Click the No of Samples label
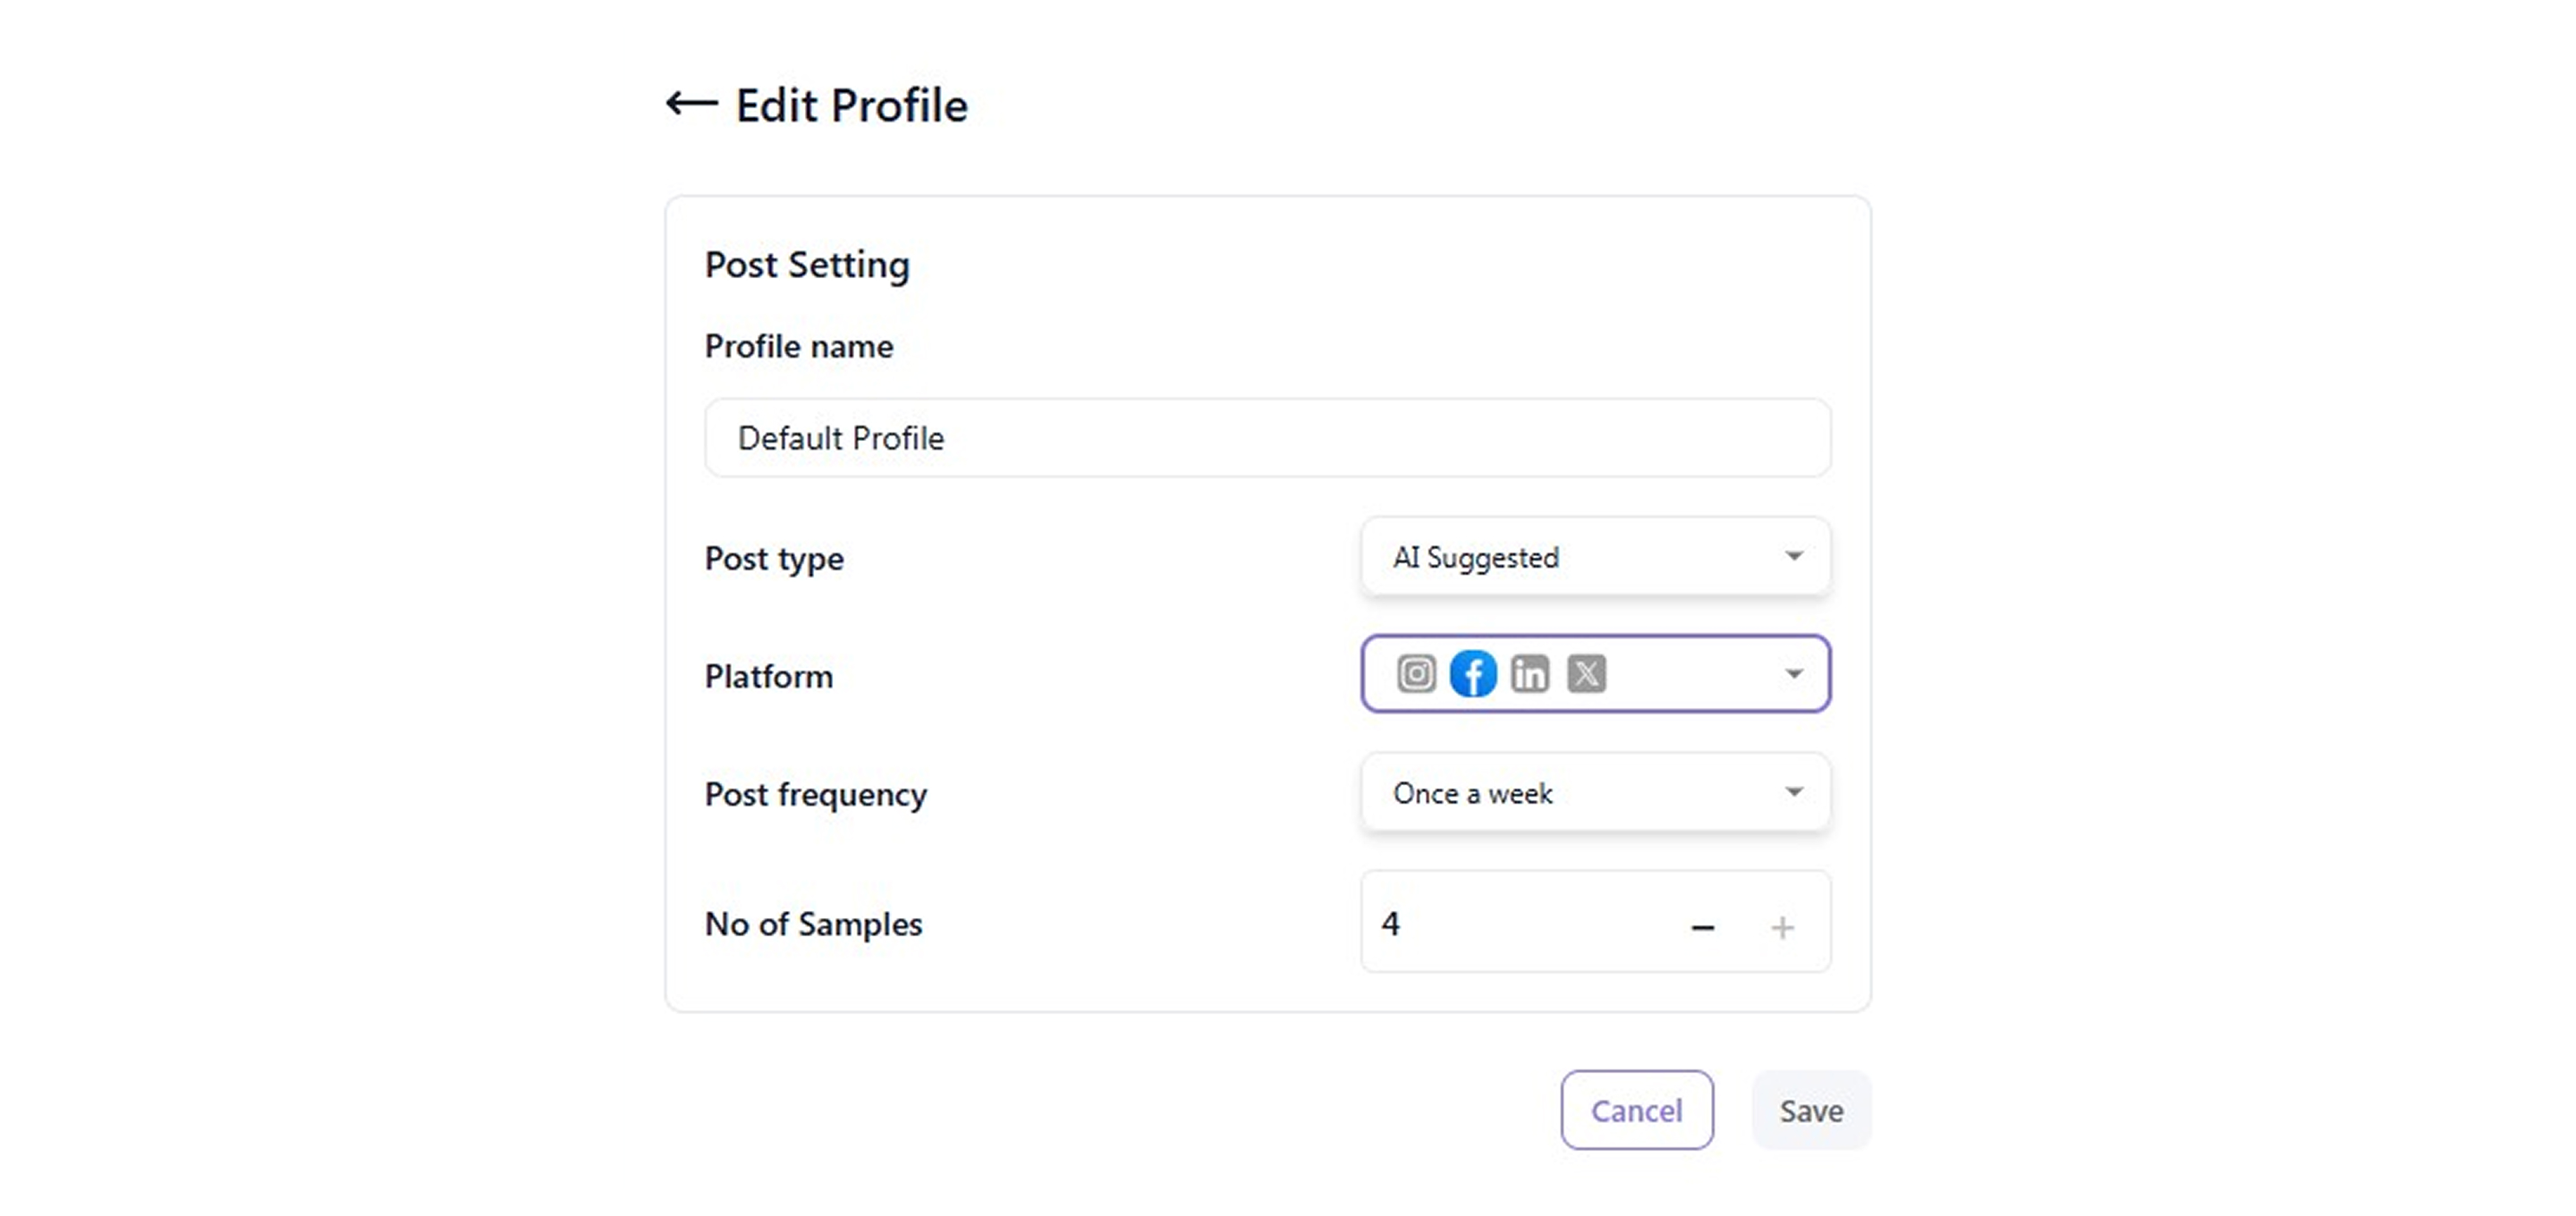 click(x=814, y=924)
